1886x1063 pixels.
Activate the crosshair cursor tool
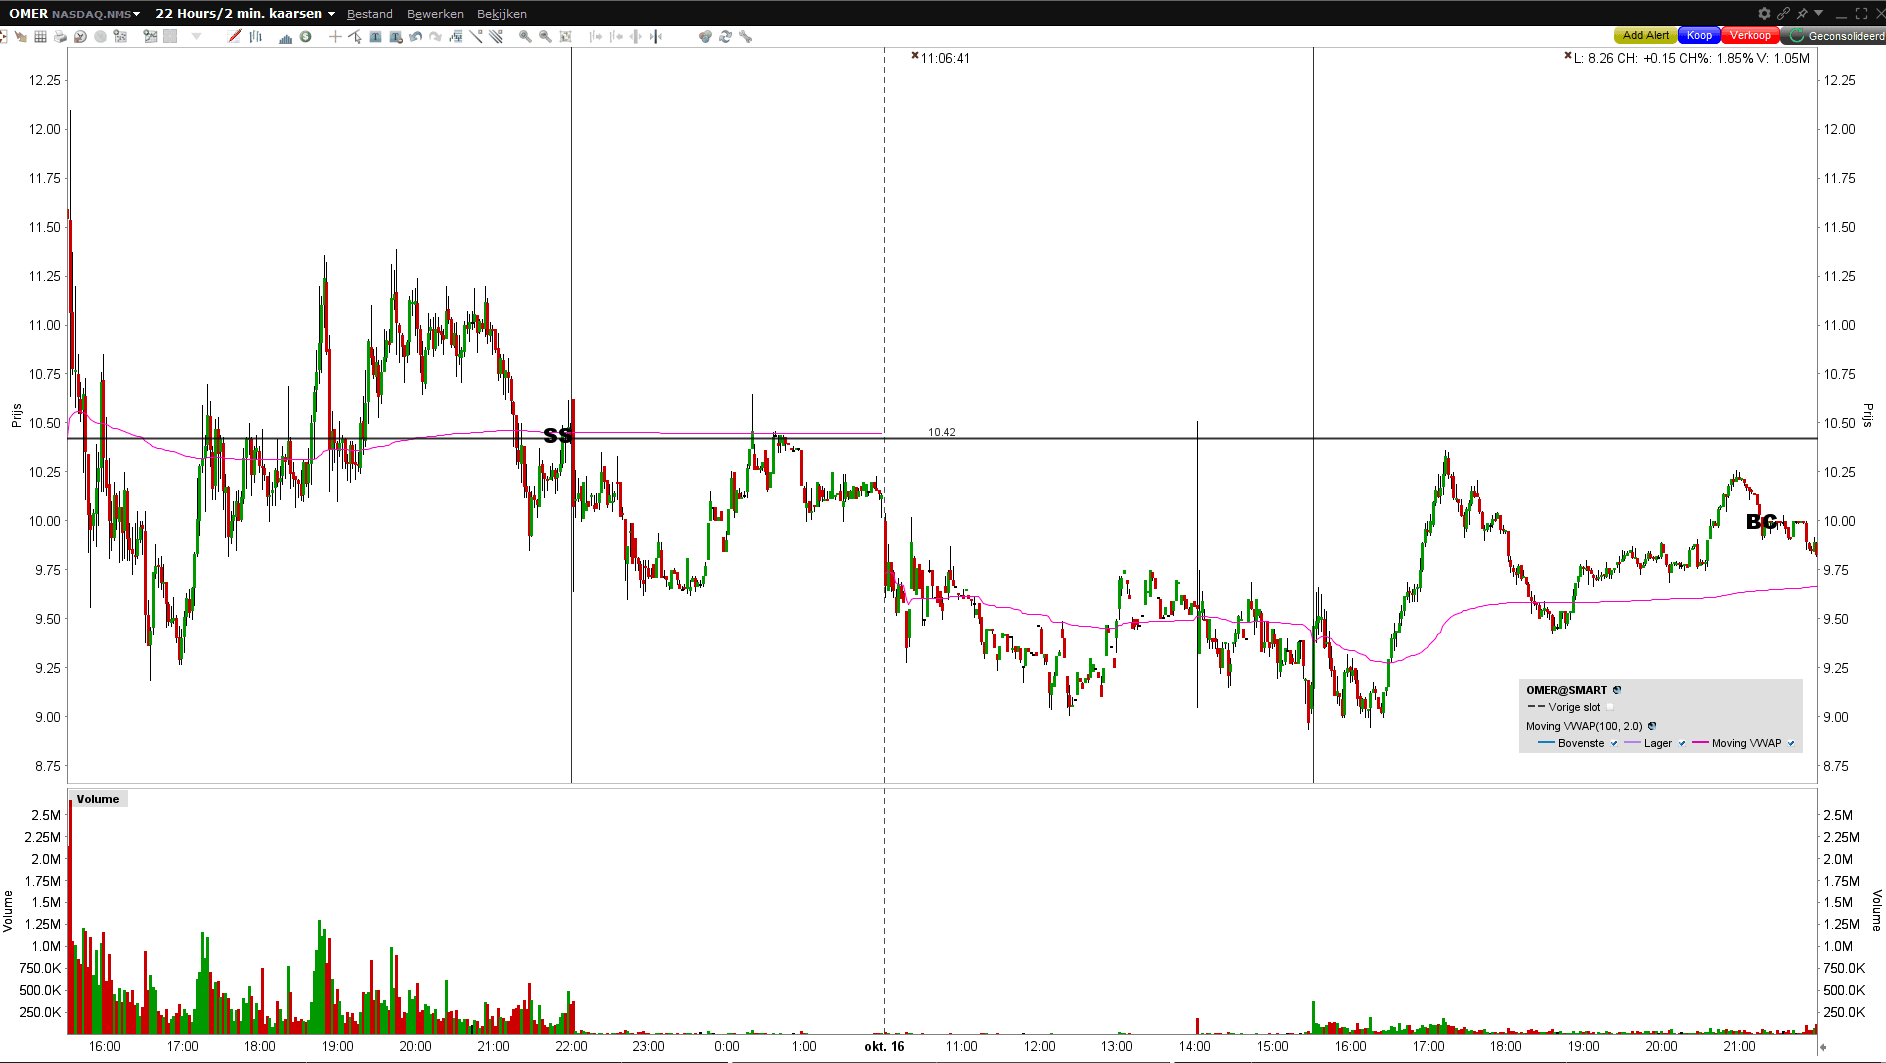(x=335, y=36)
